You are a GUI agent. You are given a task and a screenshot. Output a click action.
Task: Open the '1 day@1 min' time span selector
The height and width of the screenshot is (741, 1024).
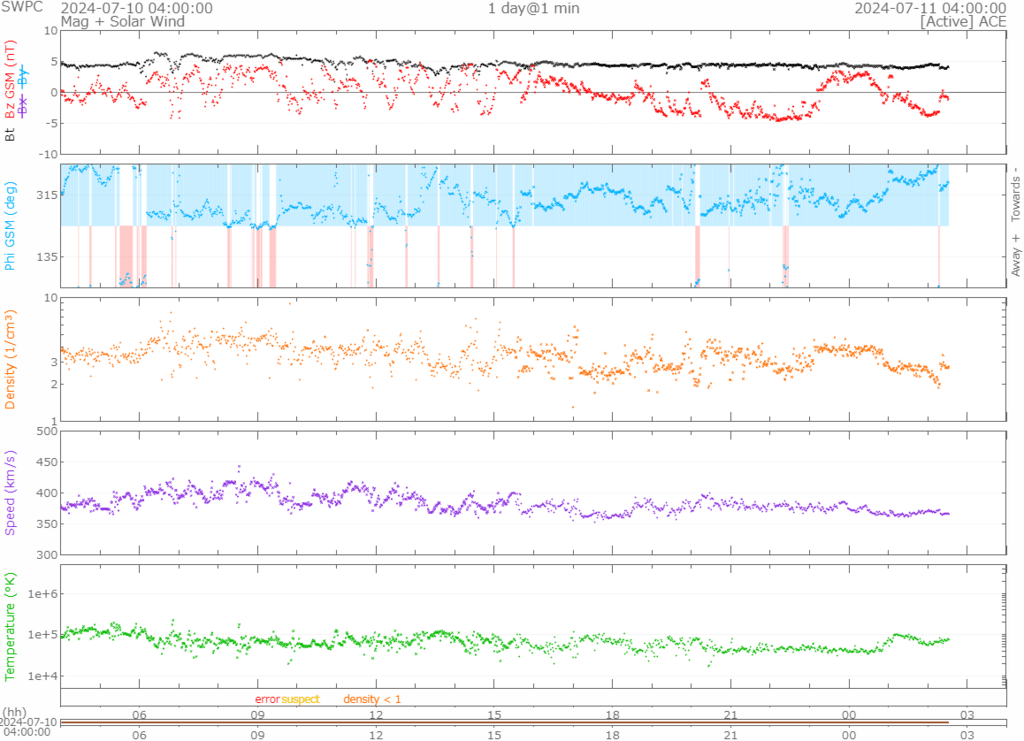(x=534, y=8)
